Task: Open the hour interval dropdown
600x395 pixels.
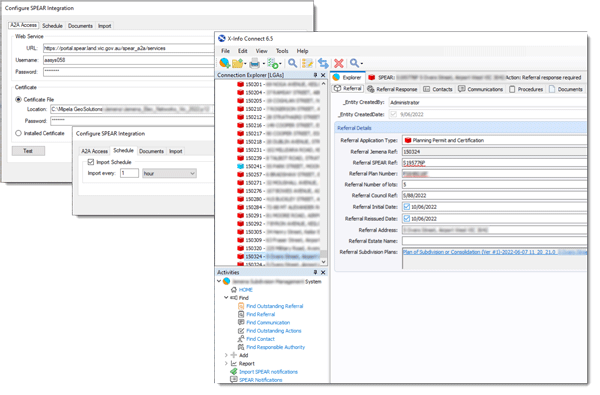Action: [x=170, y=173]
